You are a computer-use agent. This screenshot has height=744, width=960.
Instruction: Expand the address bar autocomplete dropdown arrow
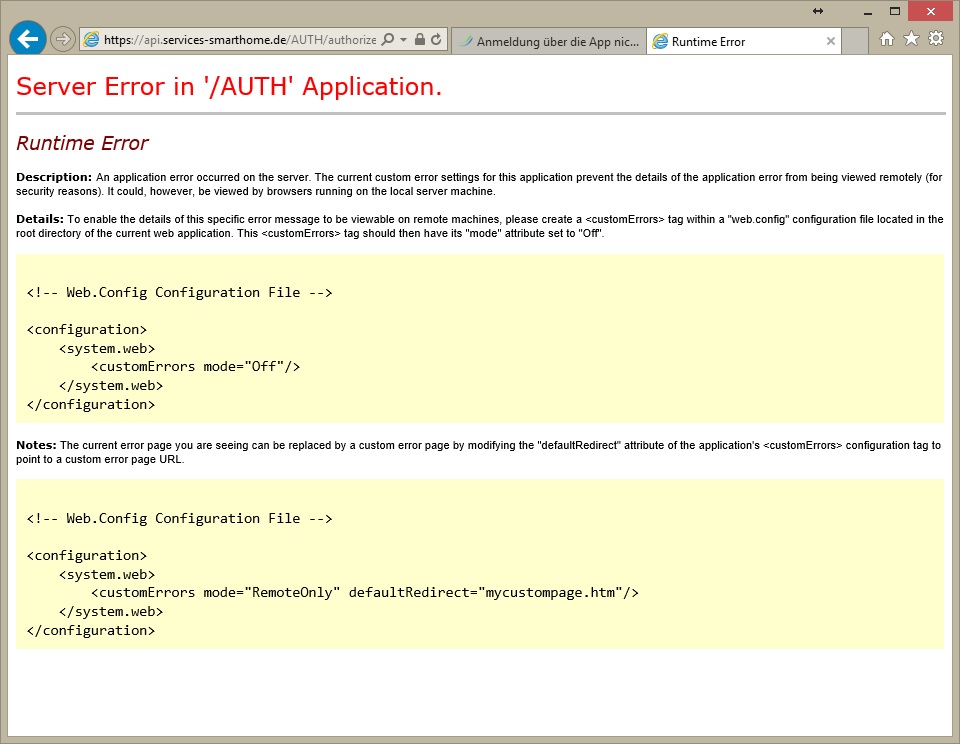coord(403,40)
